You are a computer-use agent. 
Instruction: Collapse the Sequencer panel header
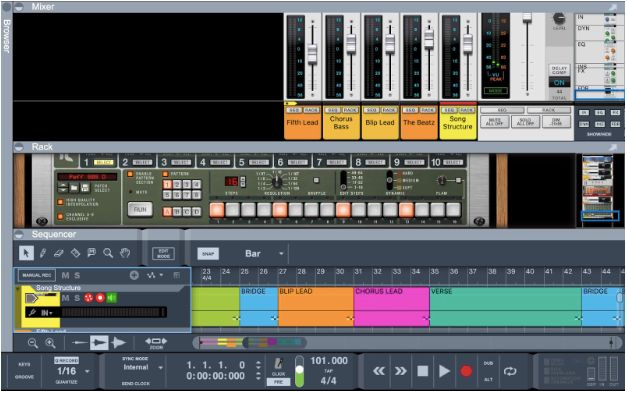pyautogui.click(x=18, y=234)
